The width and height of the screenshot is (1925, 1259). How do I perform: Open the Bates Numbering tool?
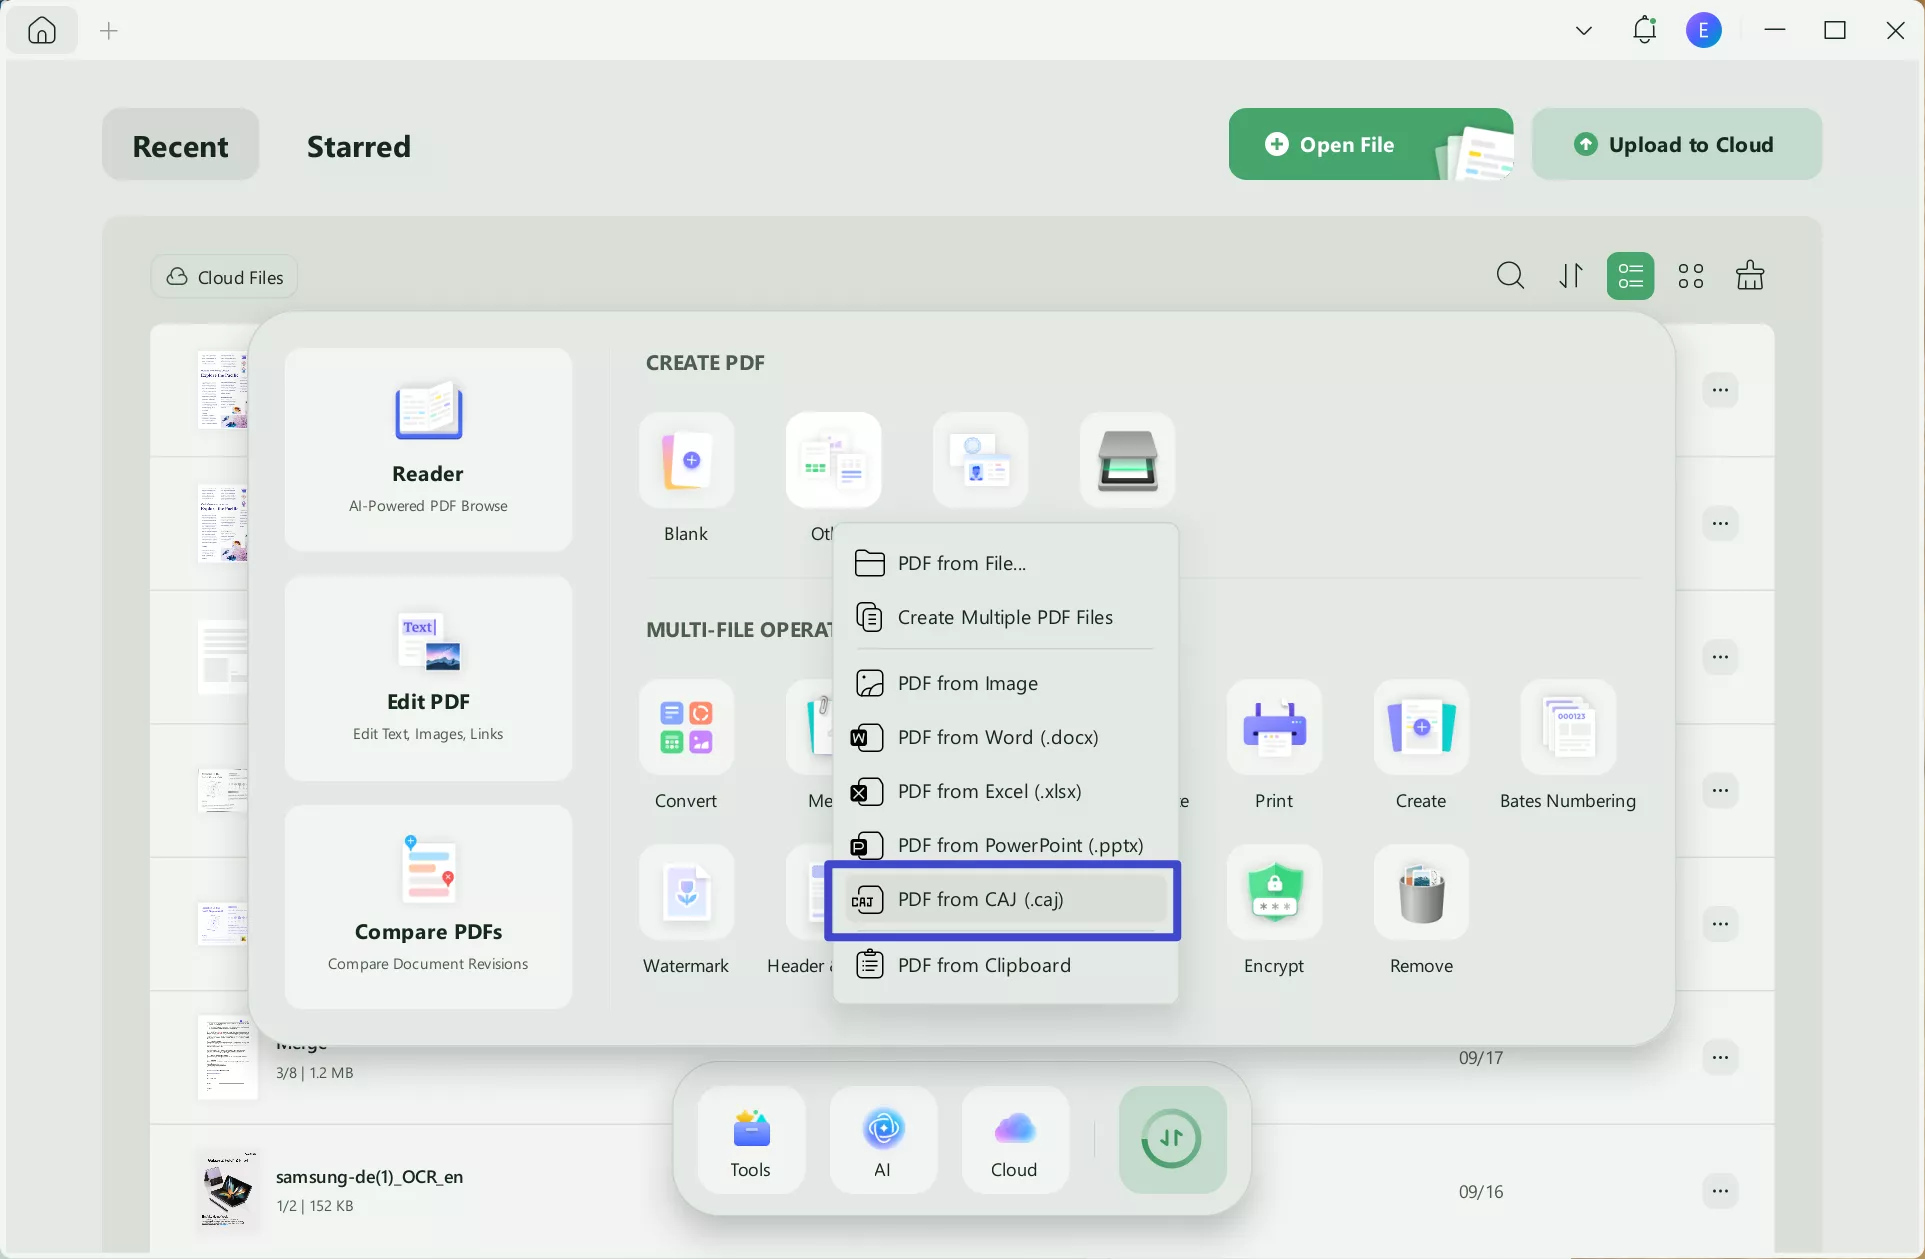(1567, 728)
